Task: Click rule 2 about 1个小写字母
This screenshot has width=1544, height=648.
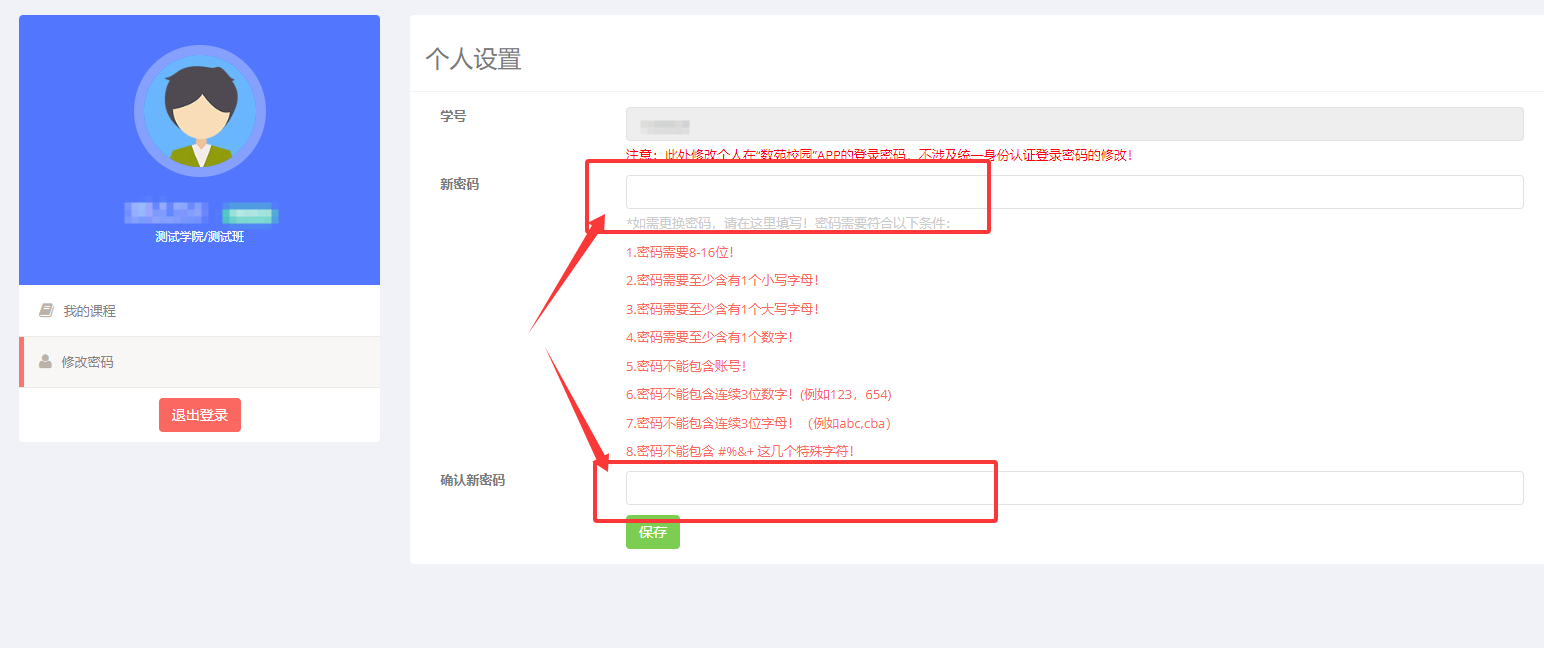Action: (x=723, y=280)
